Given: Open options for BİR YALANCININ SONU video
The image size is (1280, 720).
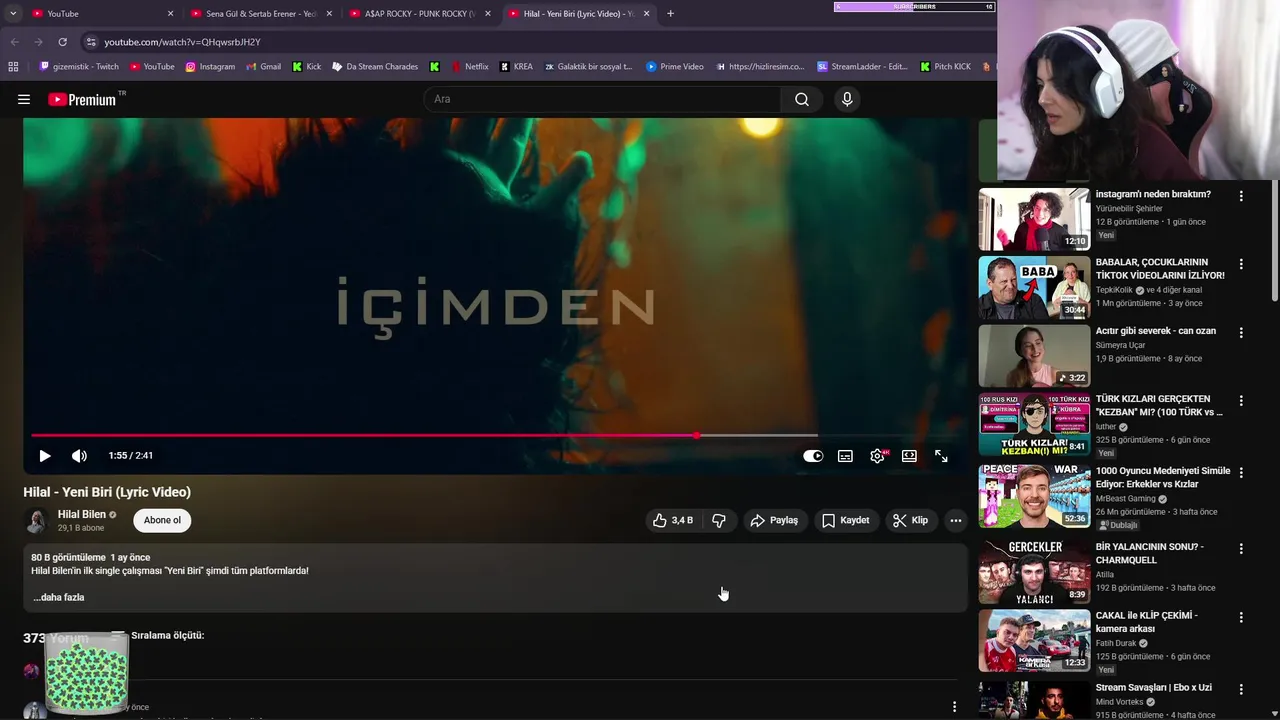Looking at the screenshot, I should click(x=1241, y=548).
